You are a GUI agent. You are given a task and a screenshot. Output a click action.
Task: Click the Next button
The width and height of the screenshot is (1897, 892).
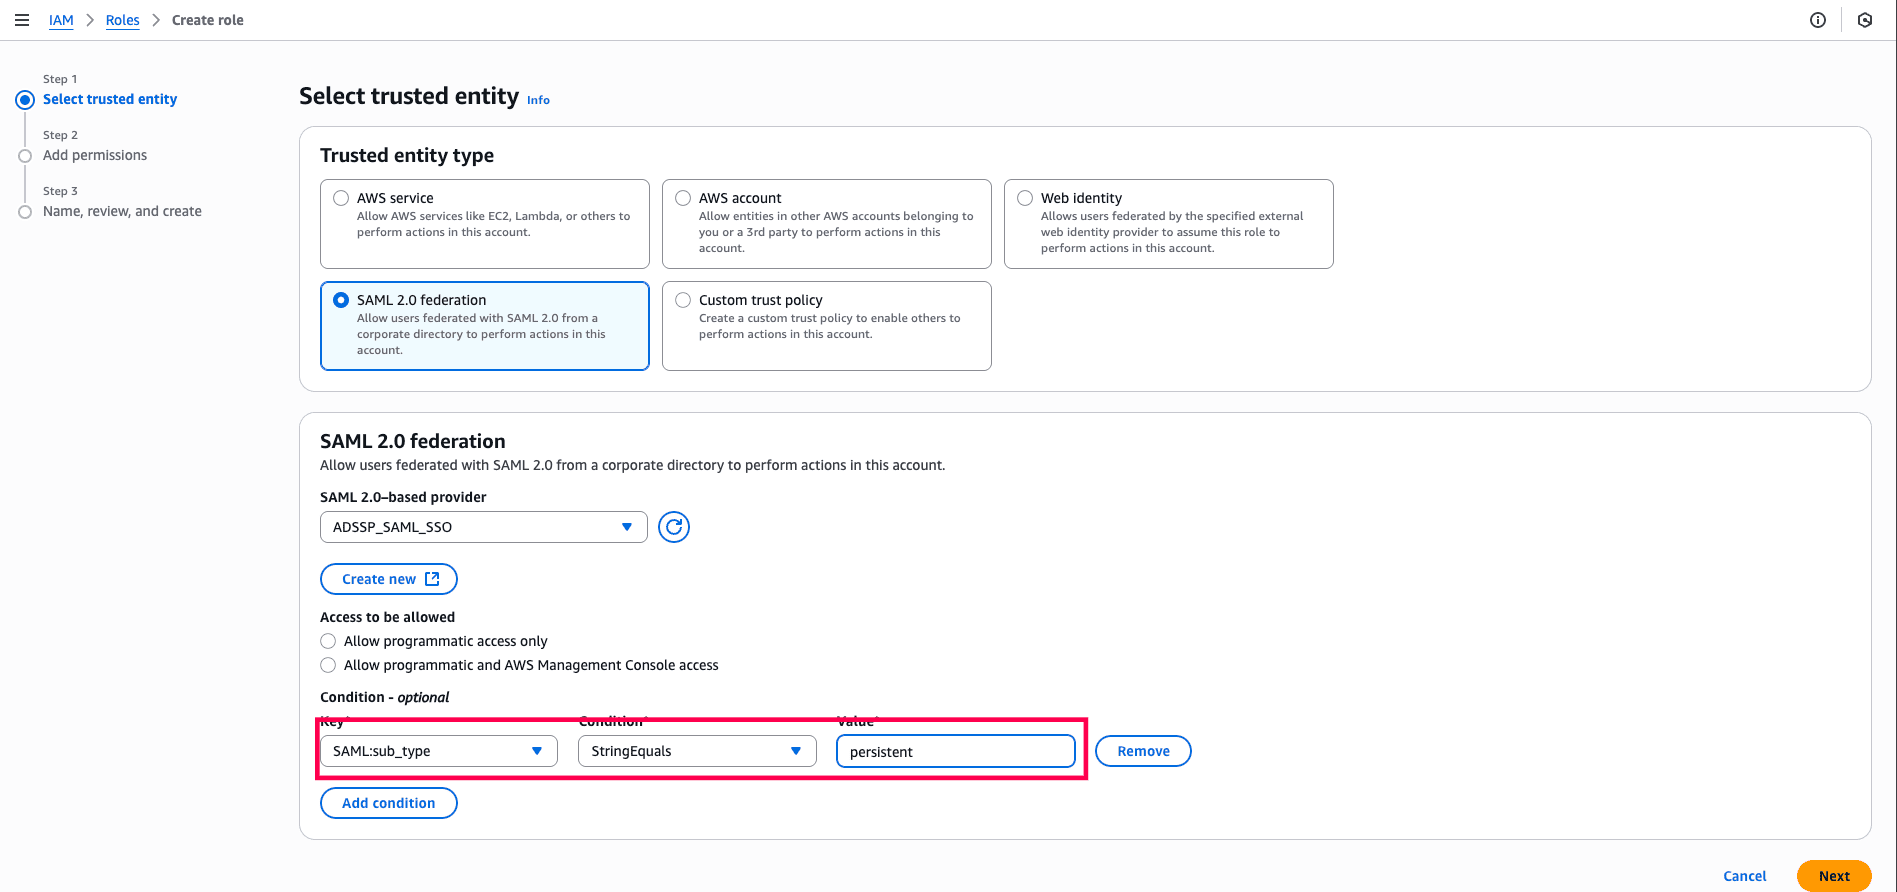pyautogui.click(x=1833, y=876)
